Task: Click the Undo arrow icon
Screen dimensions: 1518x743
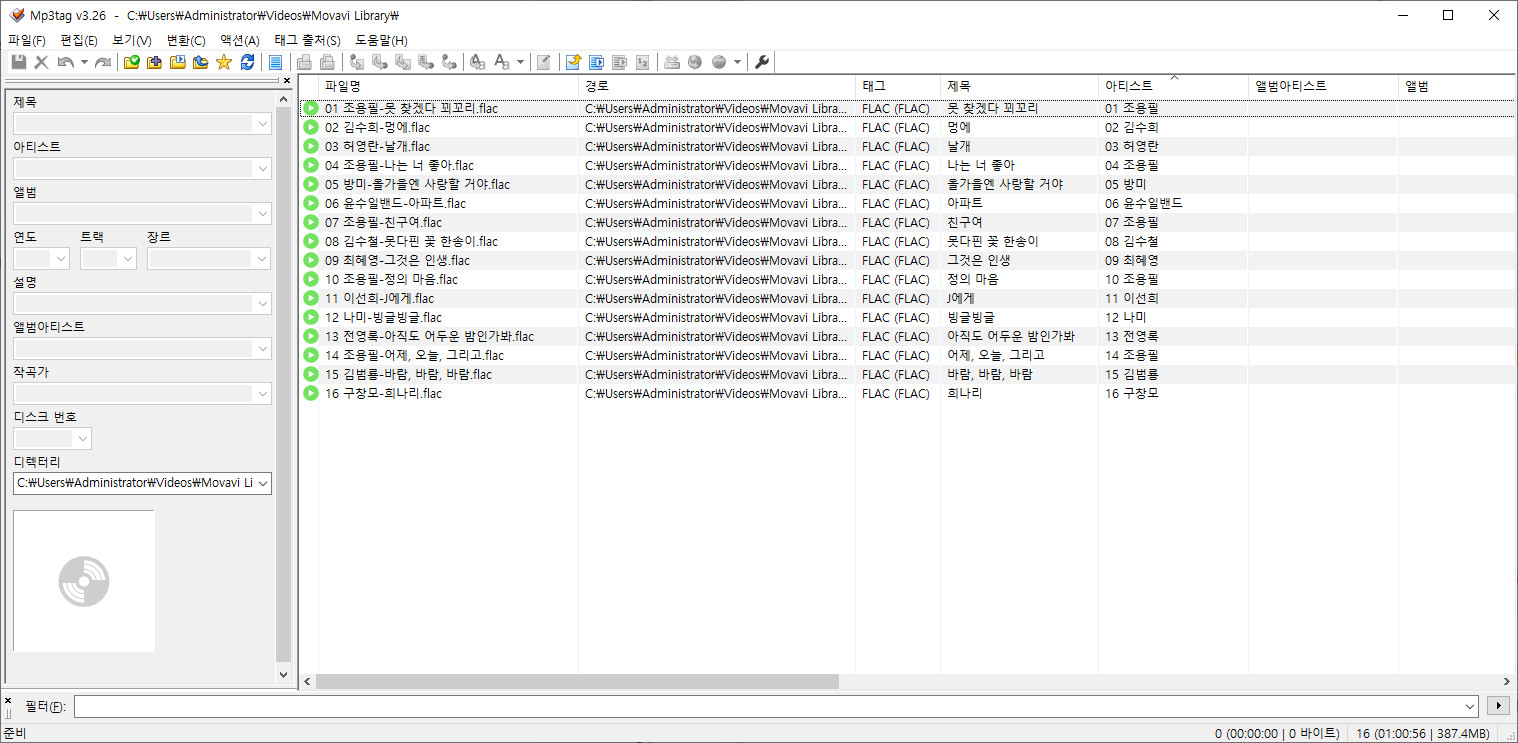Action: [66, 62]
